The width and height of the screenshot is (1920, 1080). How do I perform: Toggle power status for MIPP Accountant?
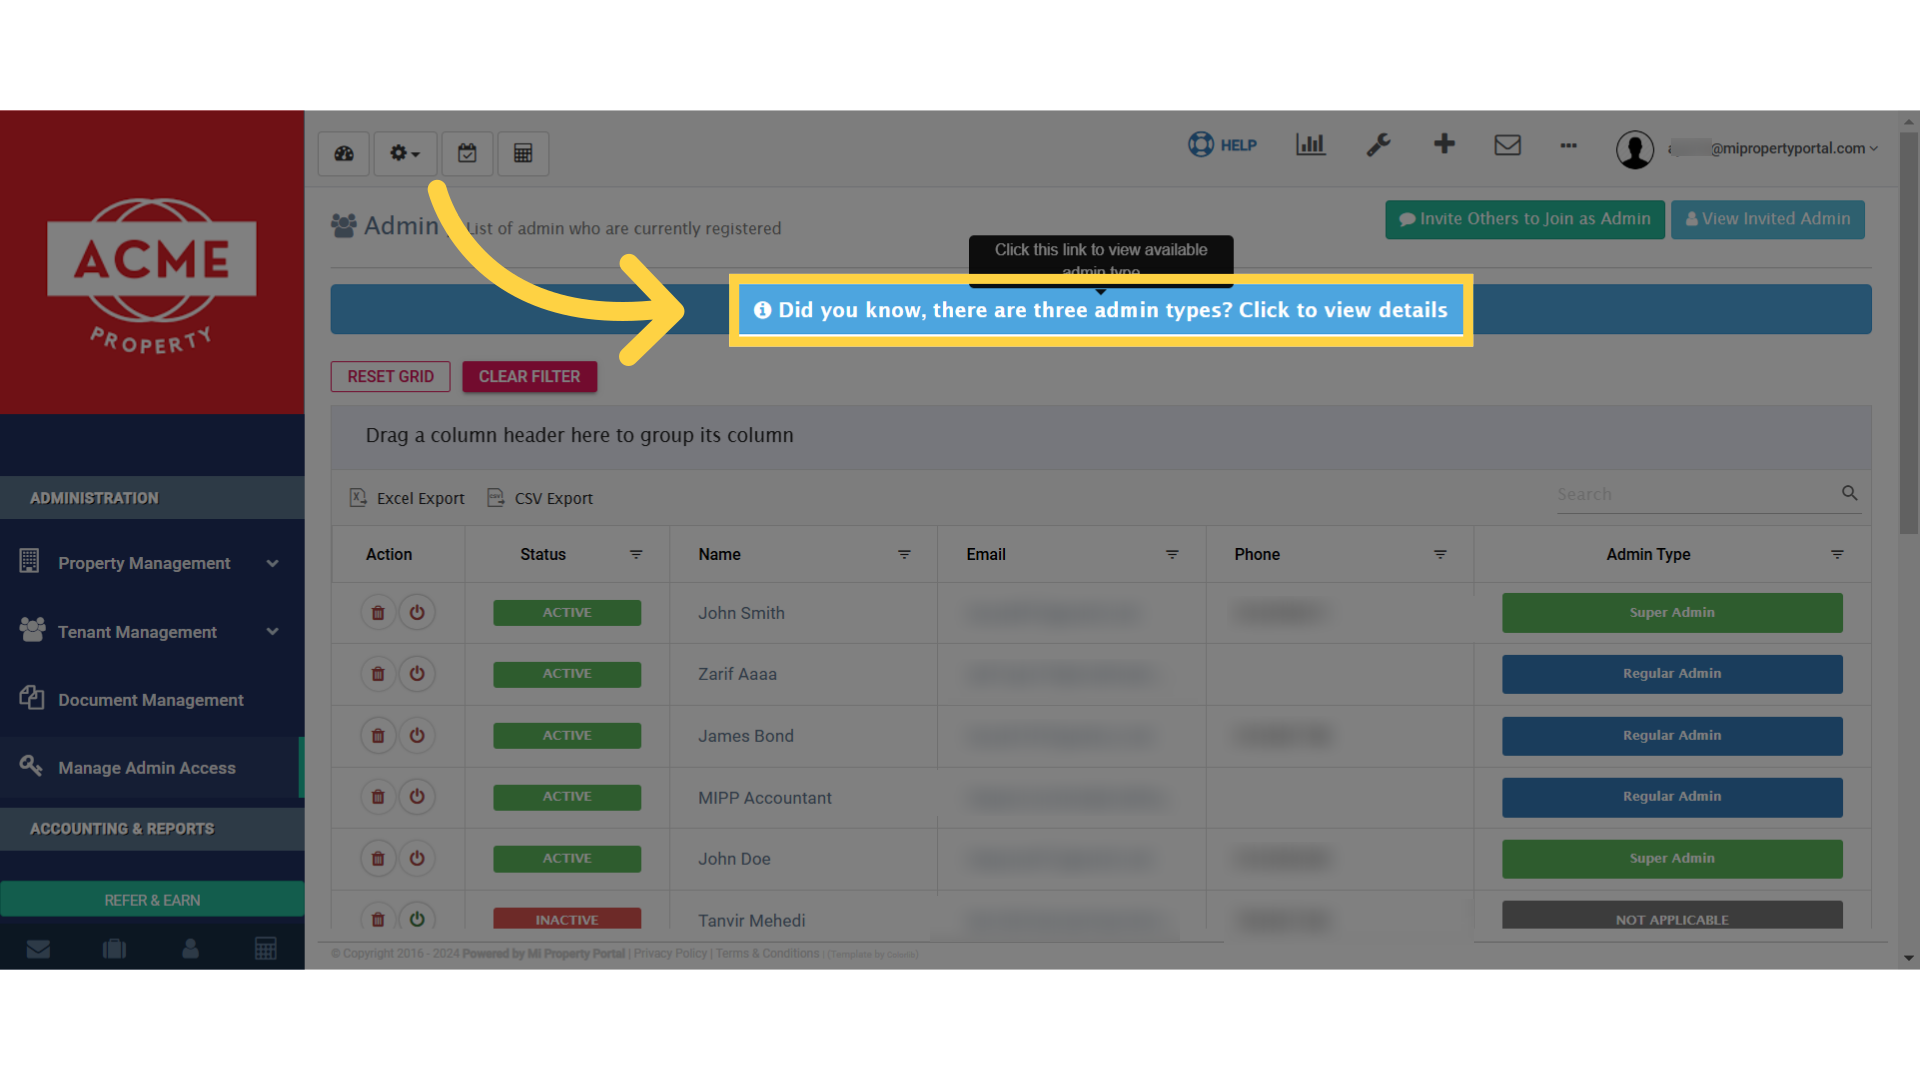(417, 797)
